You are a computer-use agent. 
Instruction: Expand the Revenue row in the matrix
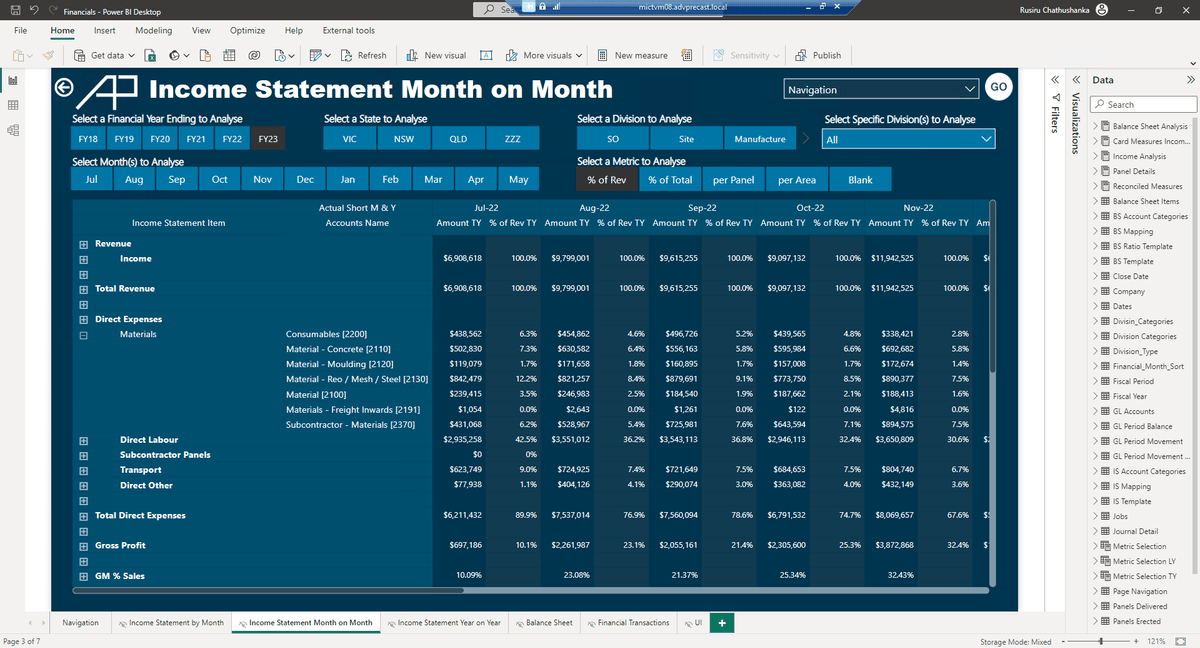82,243
